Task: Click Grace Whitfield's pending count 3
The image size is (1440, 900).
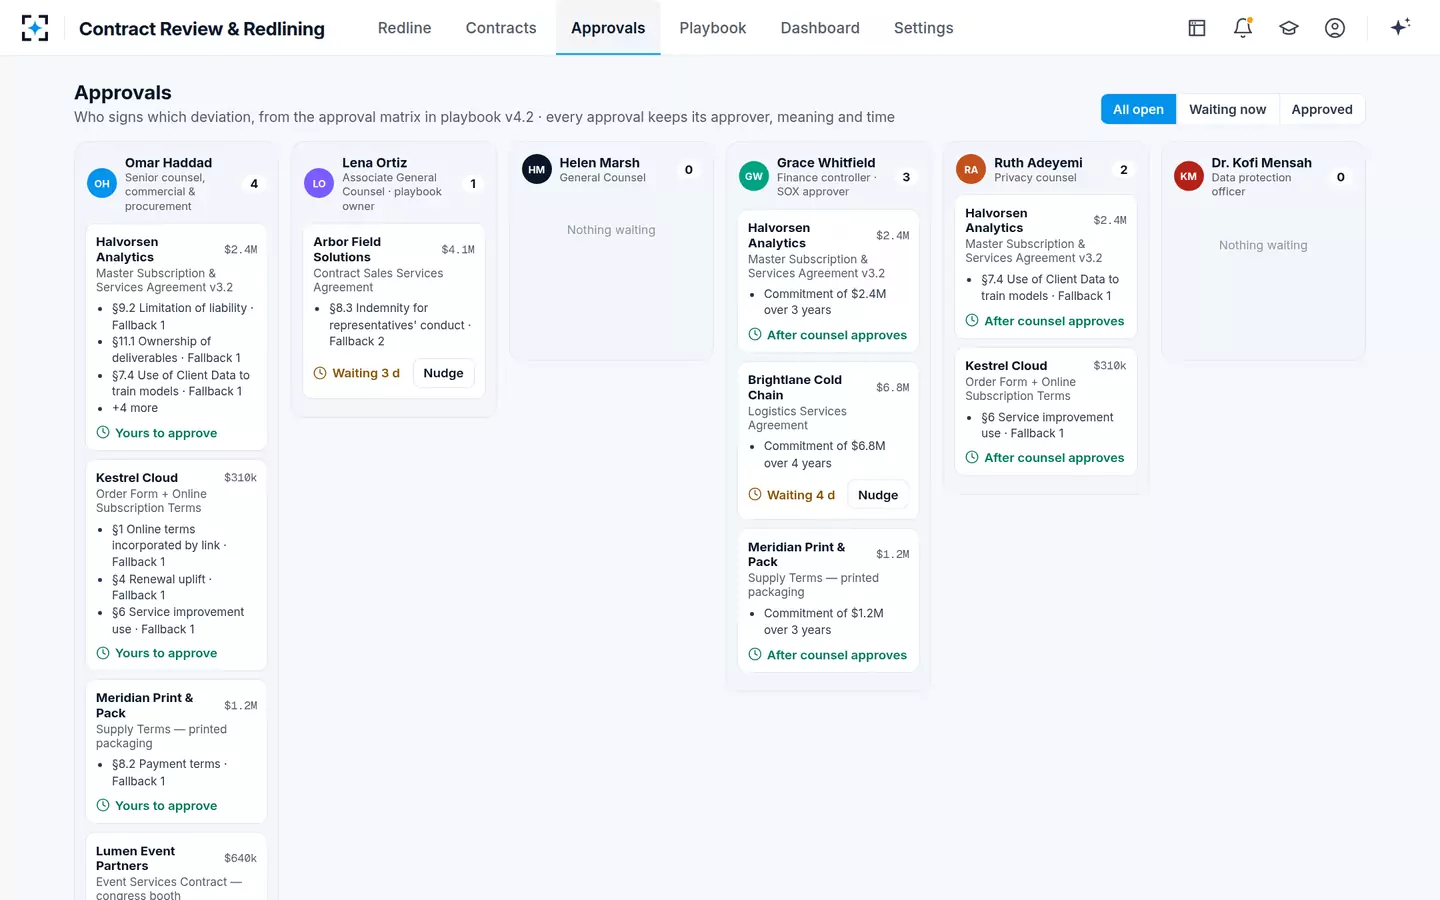Action: click(x=906, y=177)
